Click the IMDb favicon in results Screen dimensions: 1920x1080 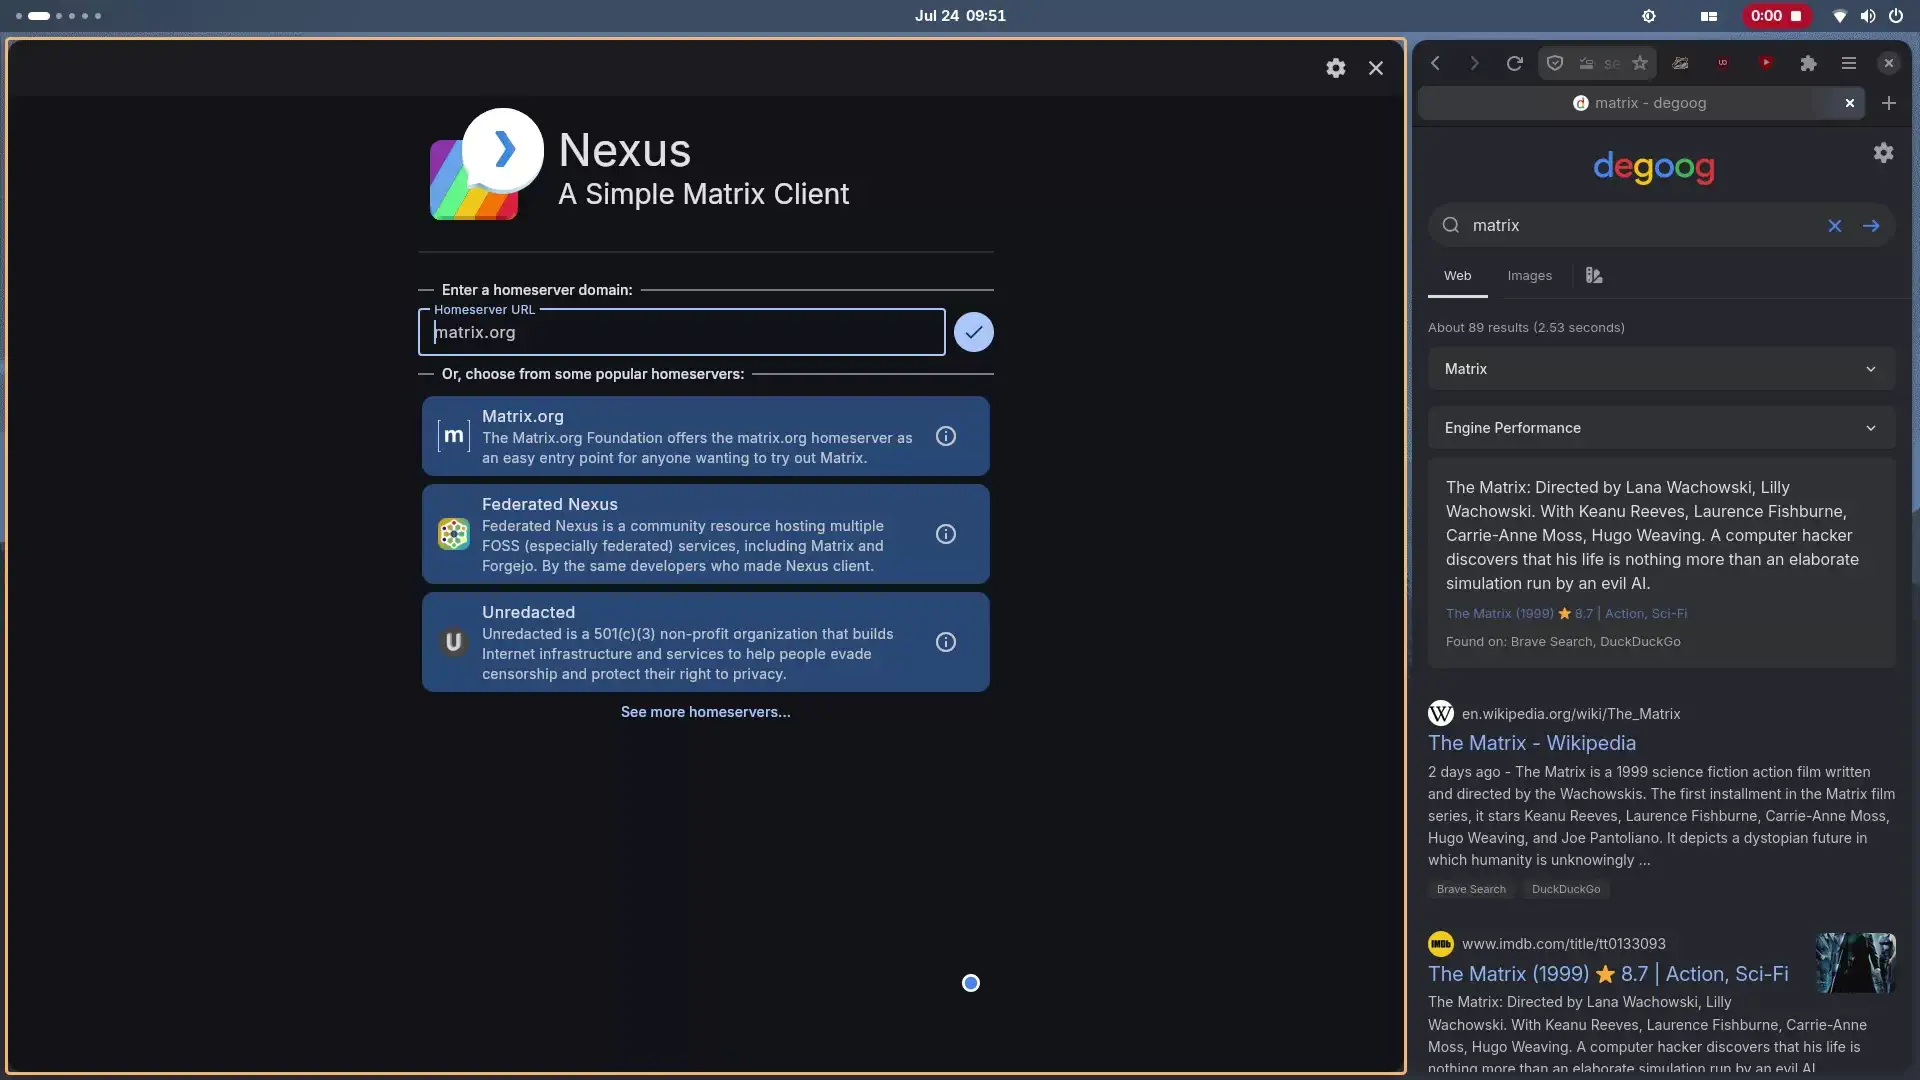[1441, 944]
